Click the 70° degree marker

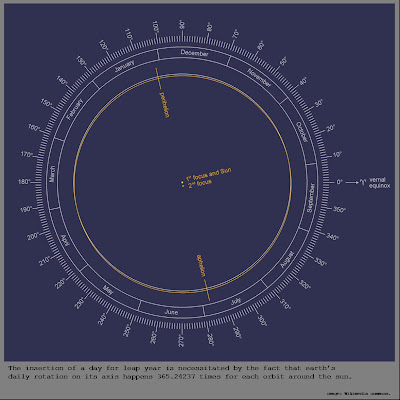(235, 34)
